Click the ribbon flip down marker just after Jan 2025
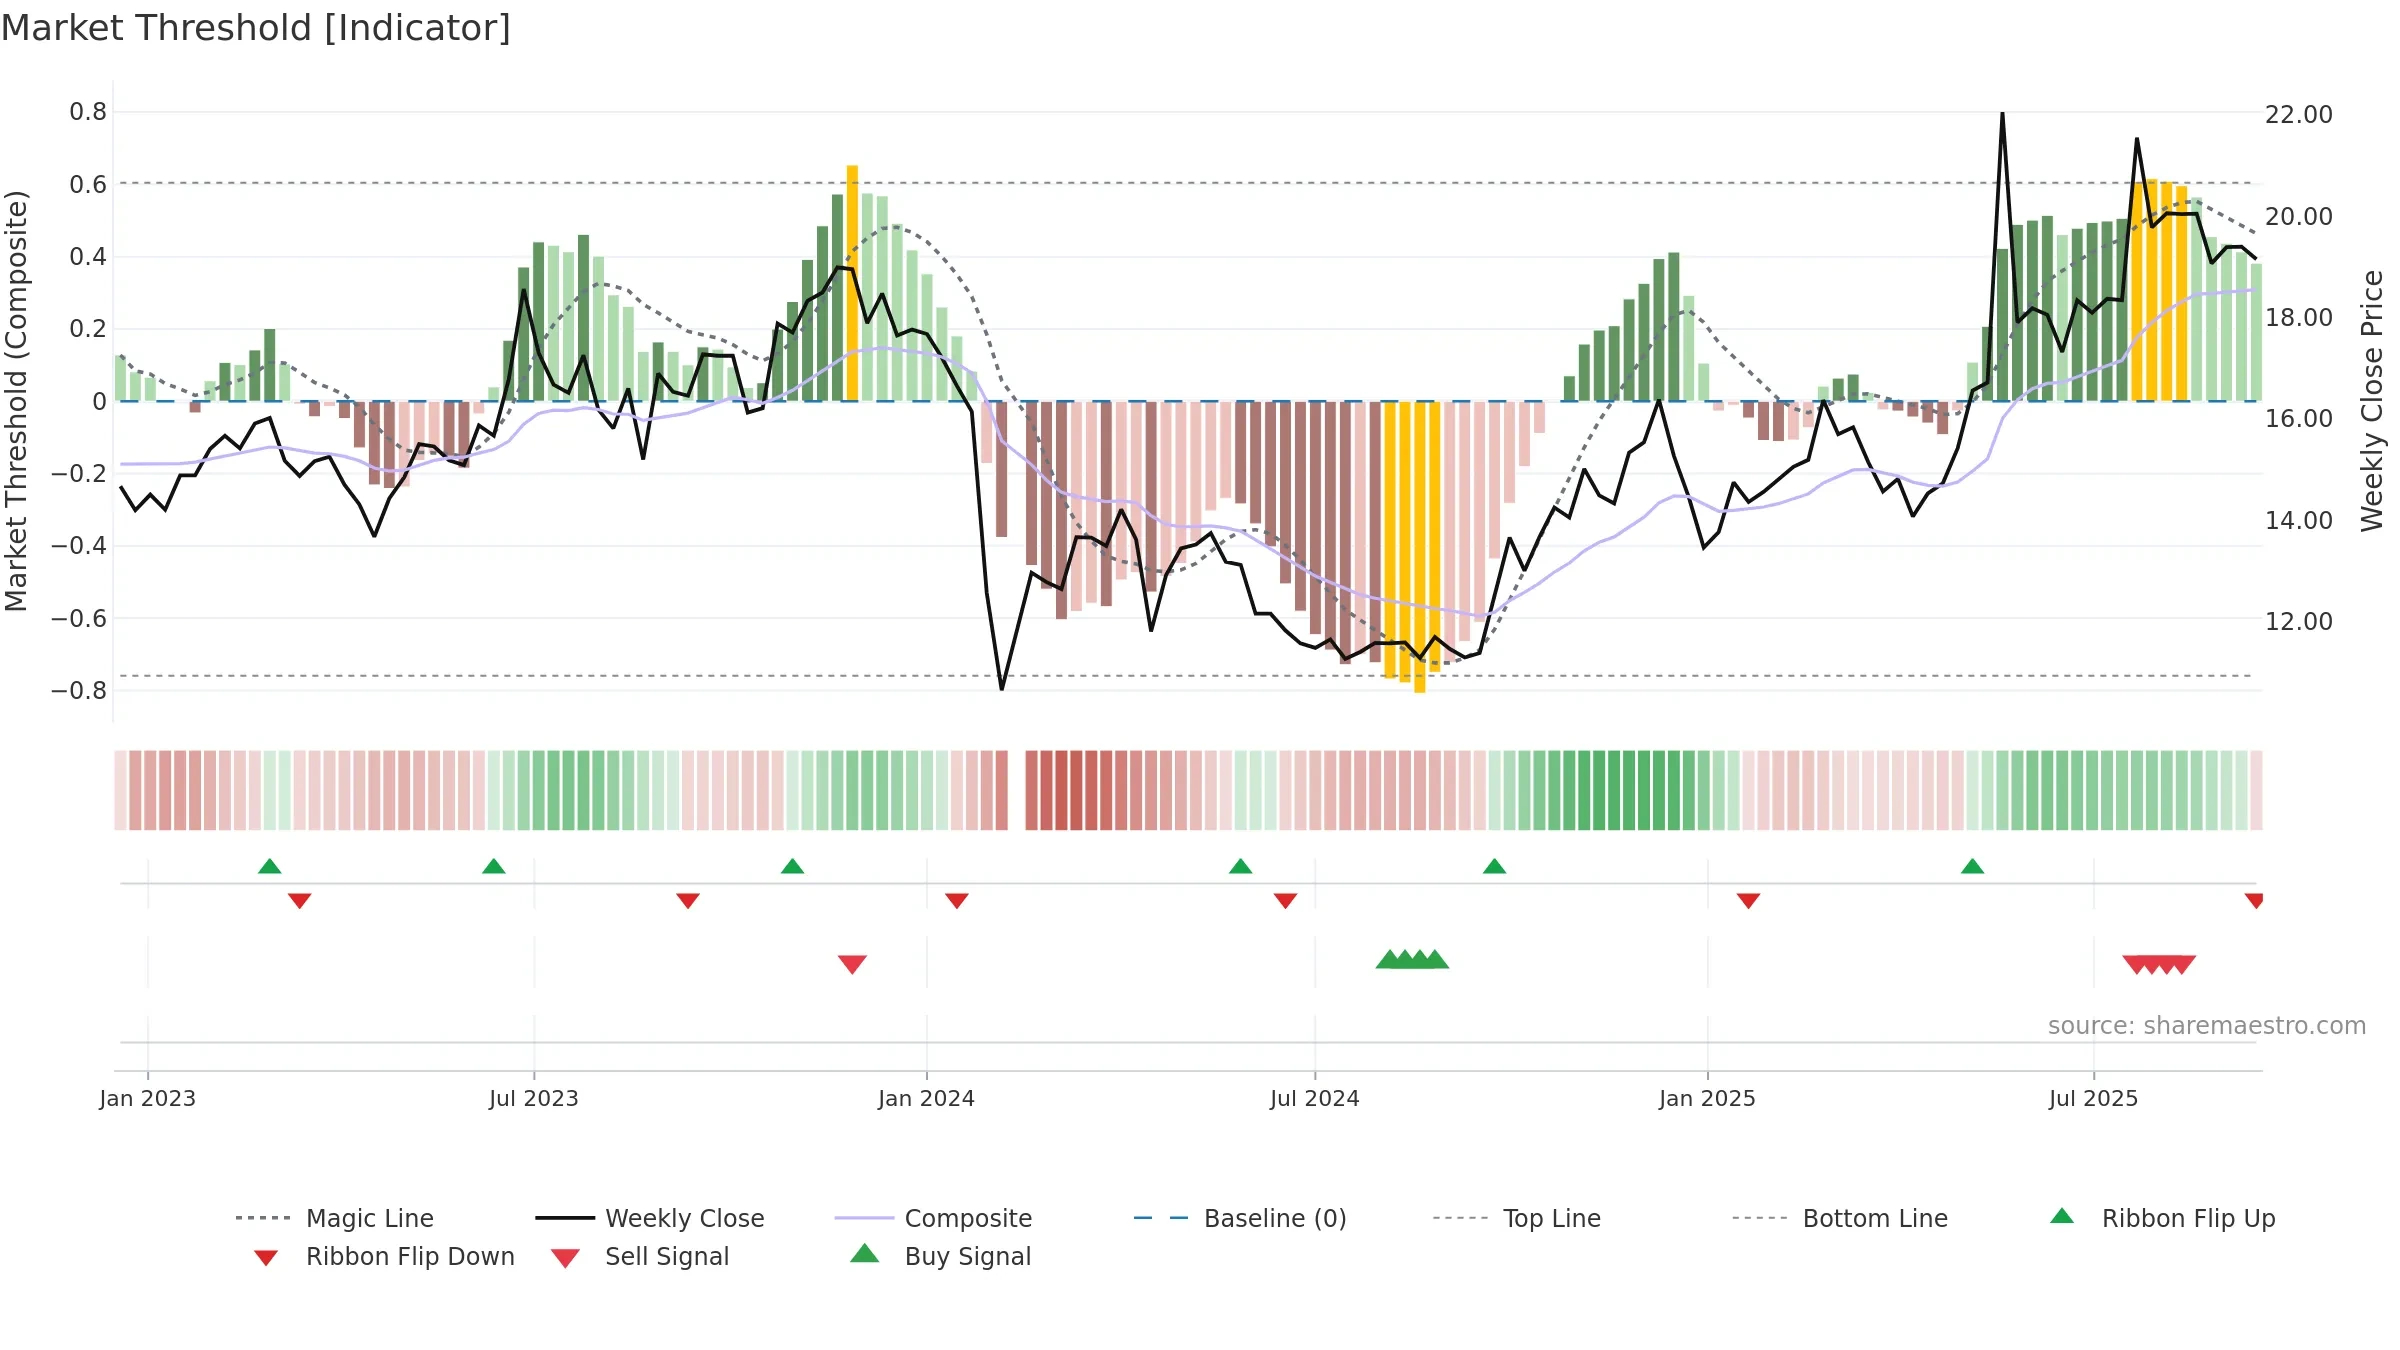Image resolution: width=2400 pixels, height=1350 pixels. tap(1748, 901)
